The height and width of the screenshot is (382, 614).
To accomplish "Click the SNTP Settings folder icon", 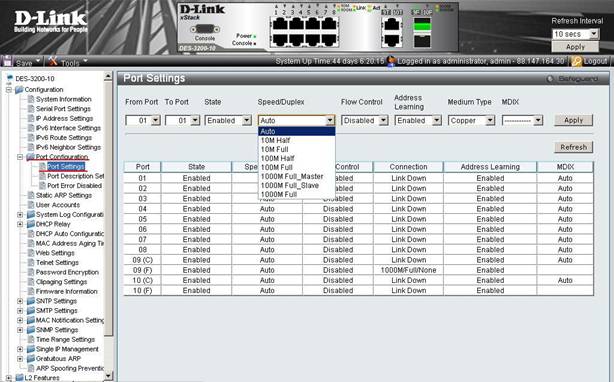I will pyautogui.click(x=31, y=301).
